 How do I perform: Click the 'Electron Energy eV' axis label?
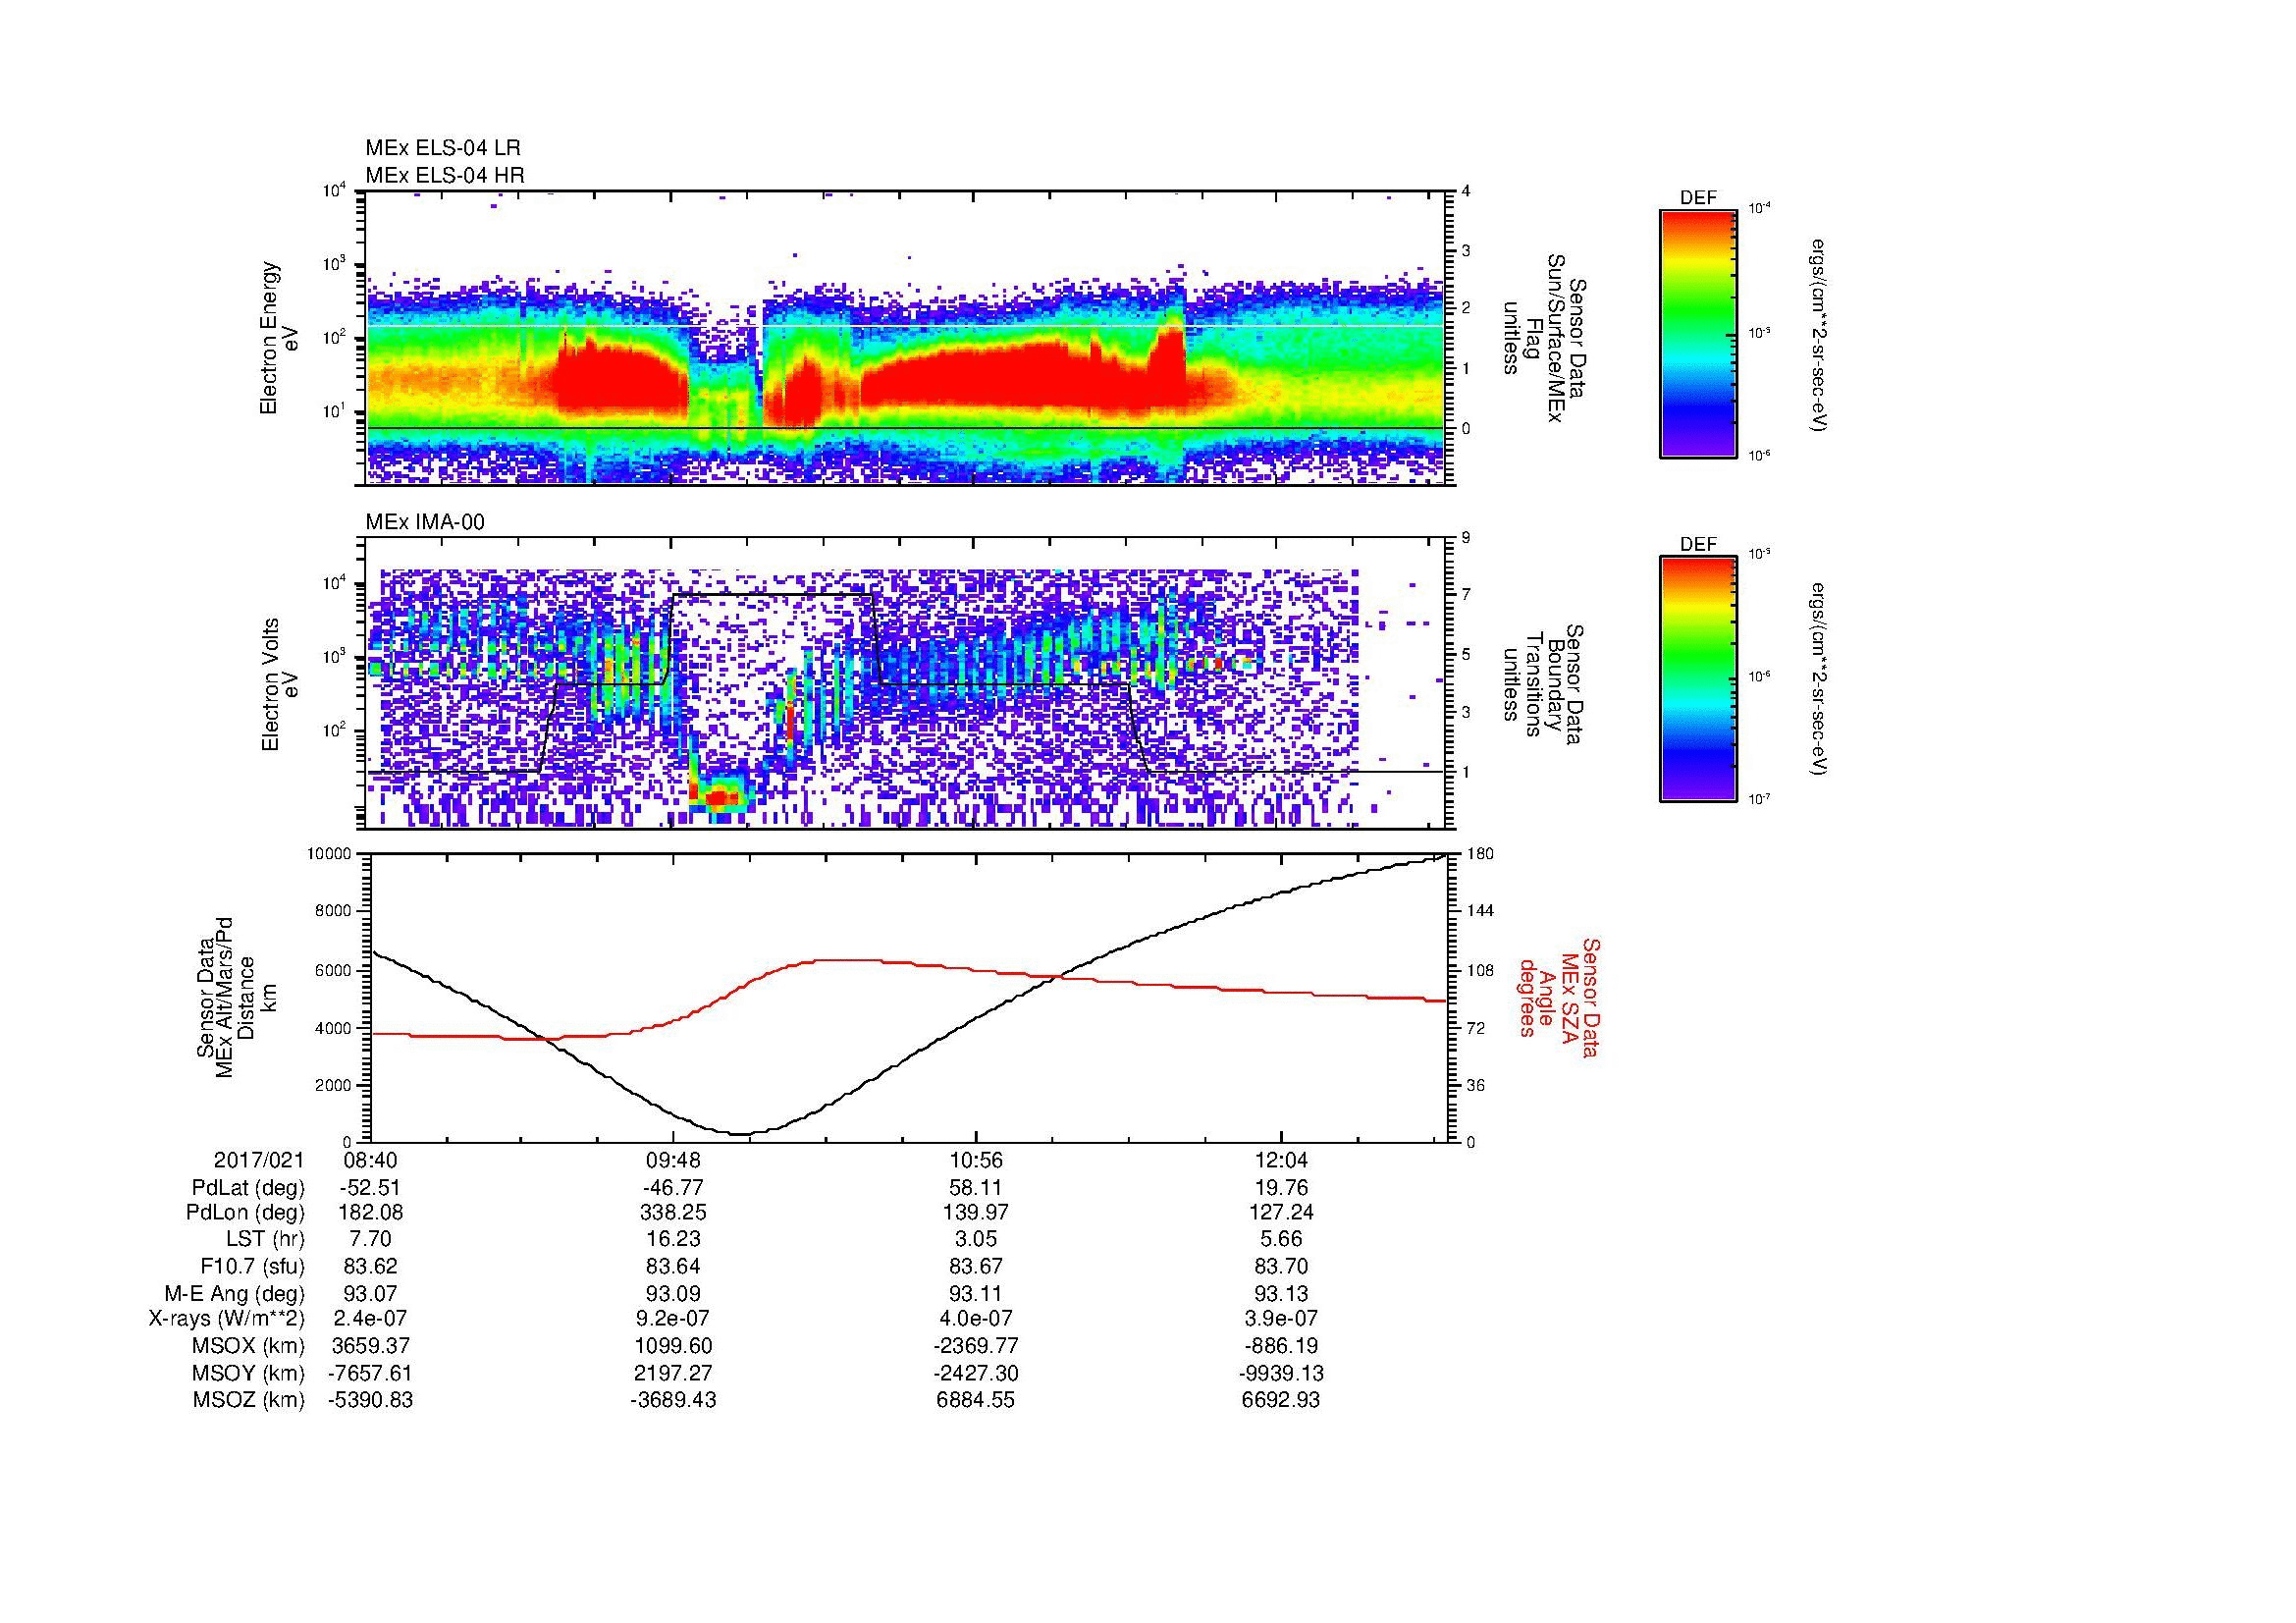pyautogui.click(x=279, y=338)
